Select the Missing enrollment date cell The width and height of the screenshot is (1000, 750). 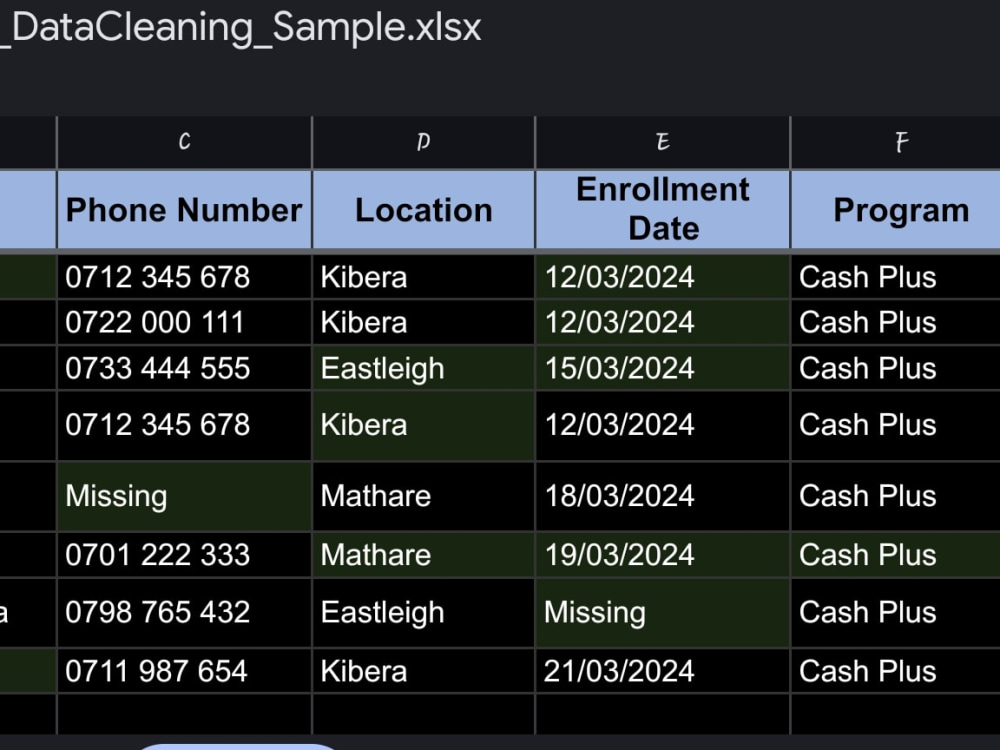pos(663,613)
